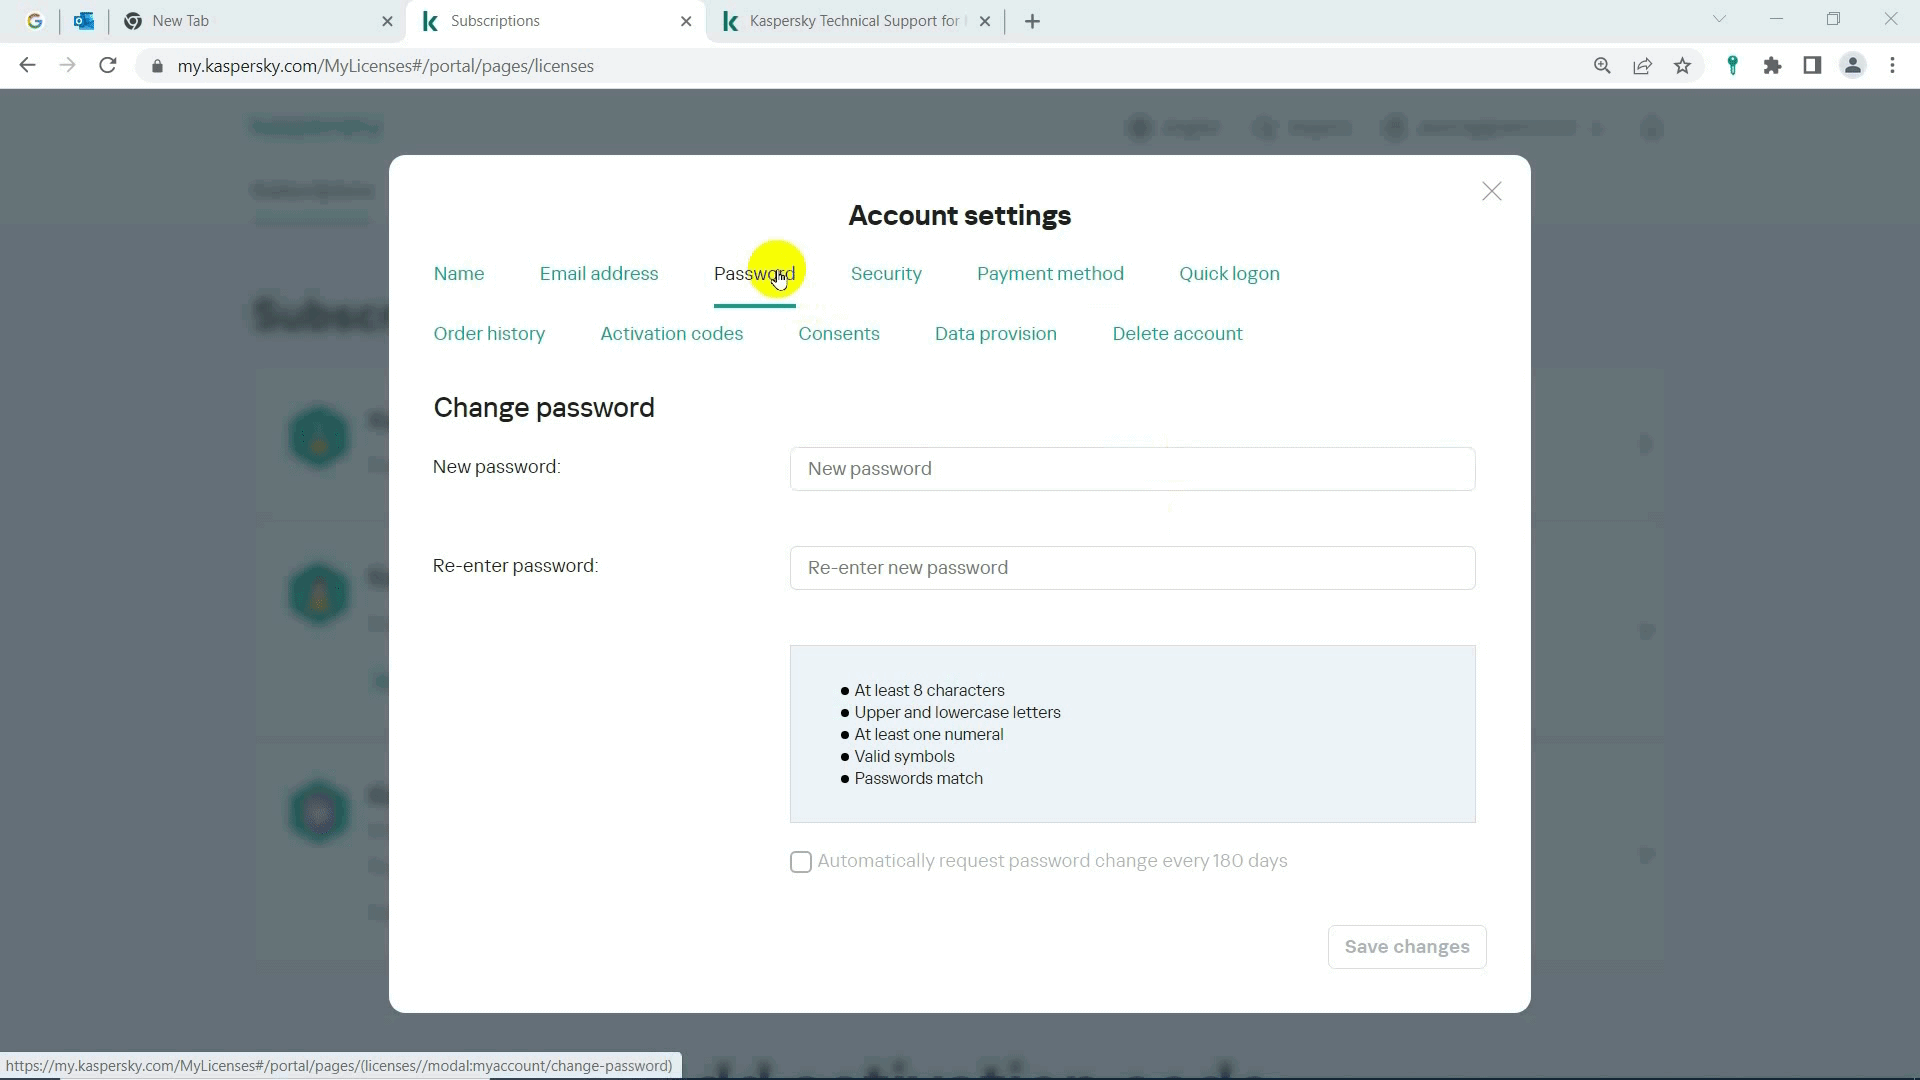Viewport: 1920px width, 1080px height.
Task: Open Data provision tab
Action: click(x=995, y=334)
